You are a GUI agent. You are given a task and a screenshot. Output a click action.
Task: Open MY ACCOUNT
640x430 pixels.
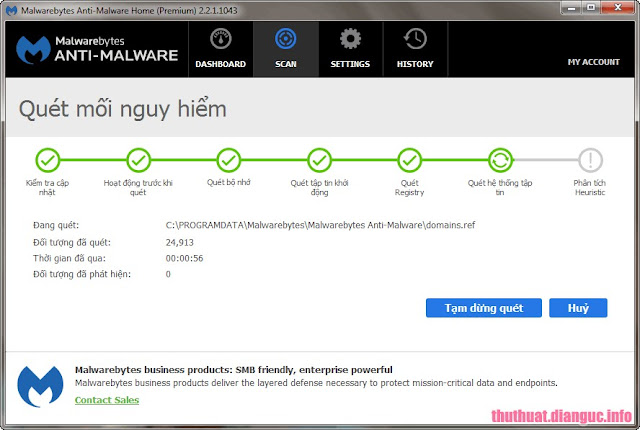(x=593, y=62)
